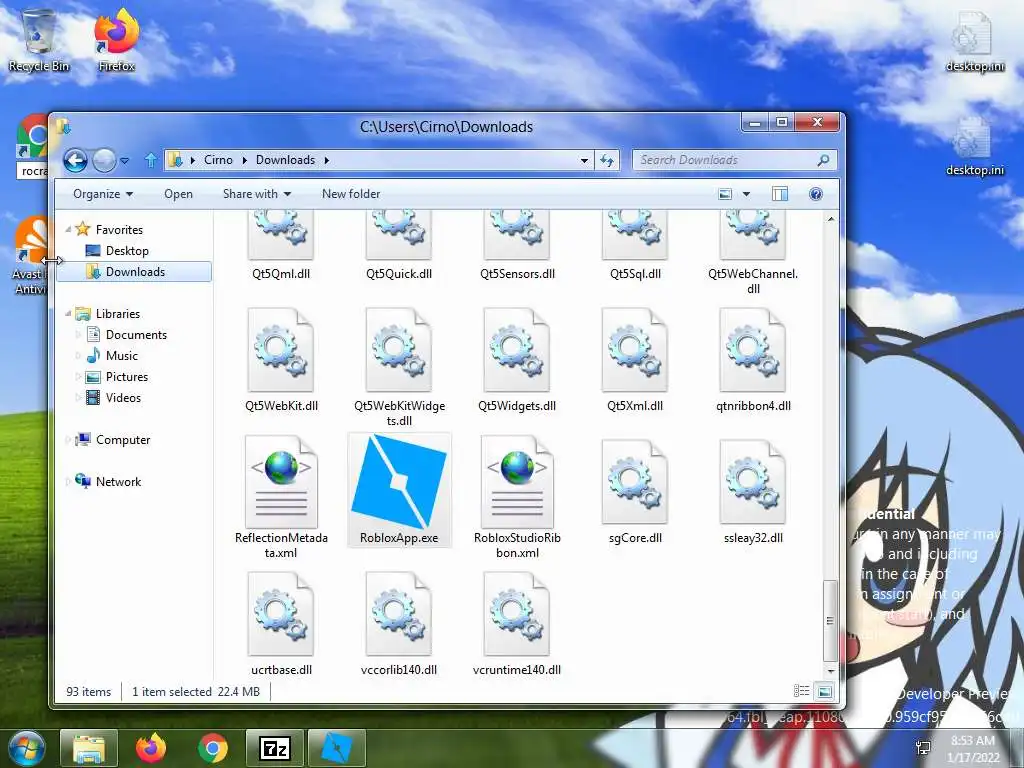Expand the Documents library node

point(78,334)
